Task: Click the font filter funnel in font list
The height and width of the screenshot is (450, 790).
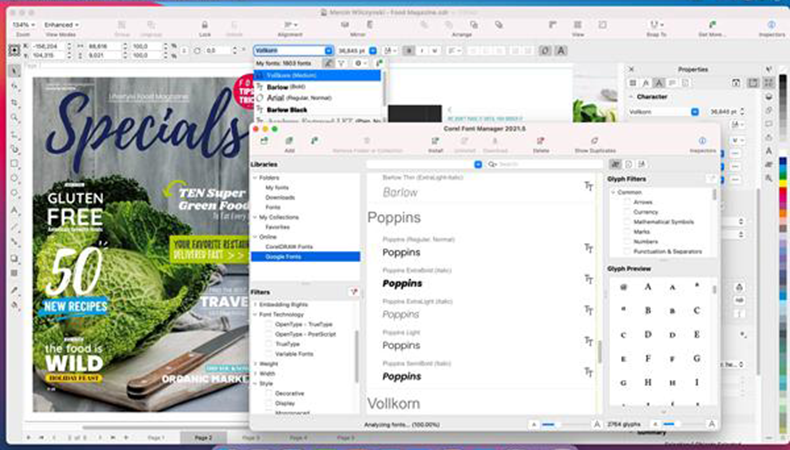Action: pyautogui.click(x=342, y=63)
